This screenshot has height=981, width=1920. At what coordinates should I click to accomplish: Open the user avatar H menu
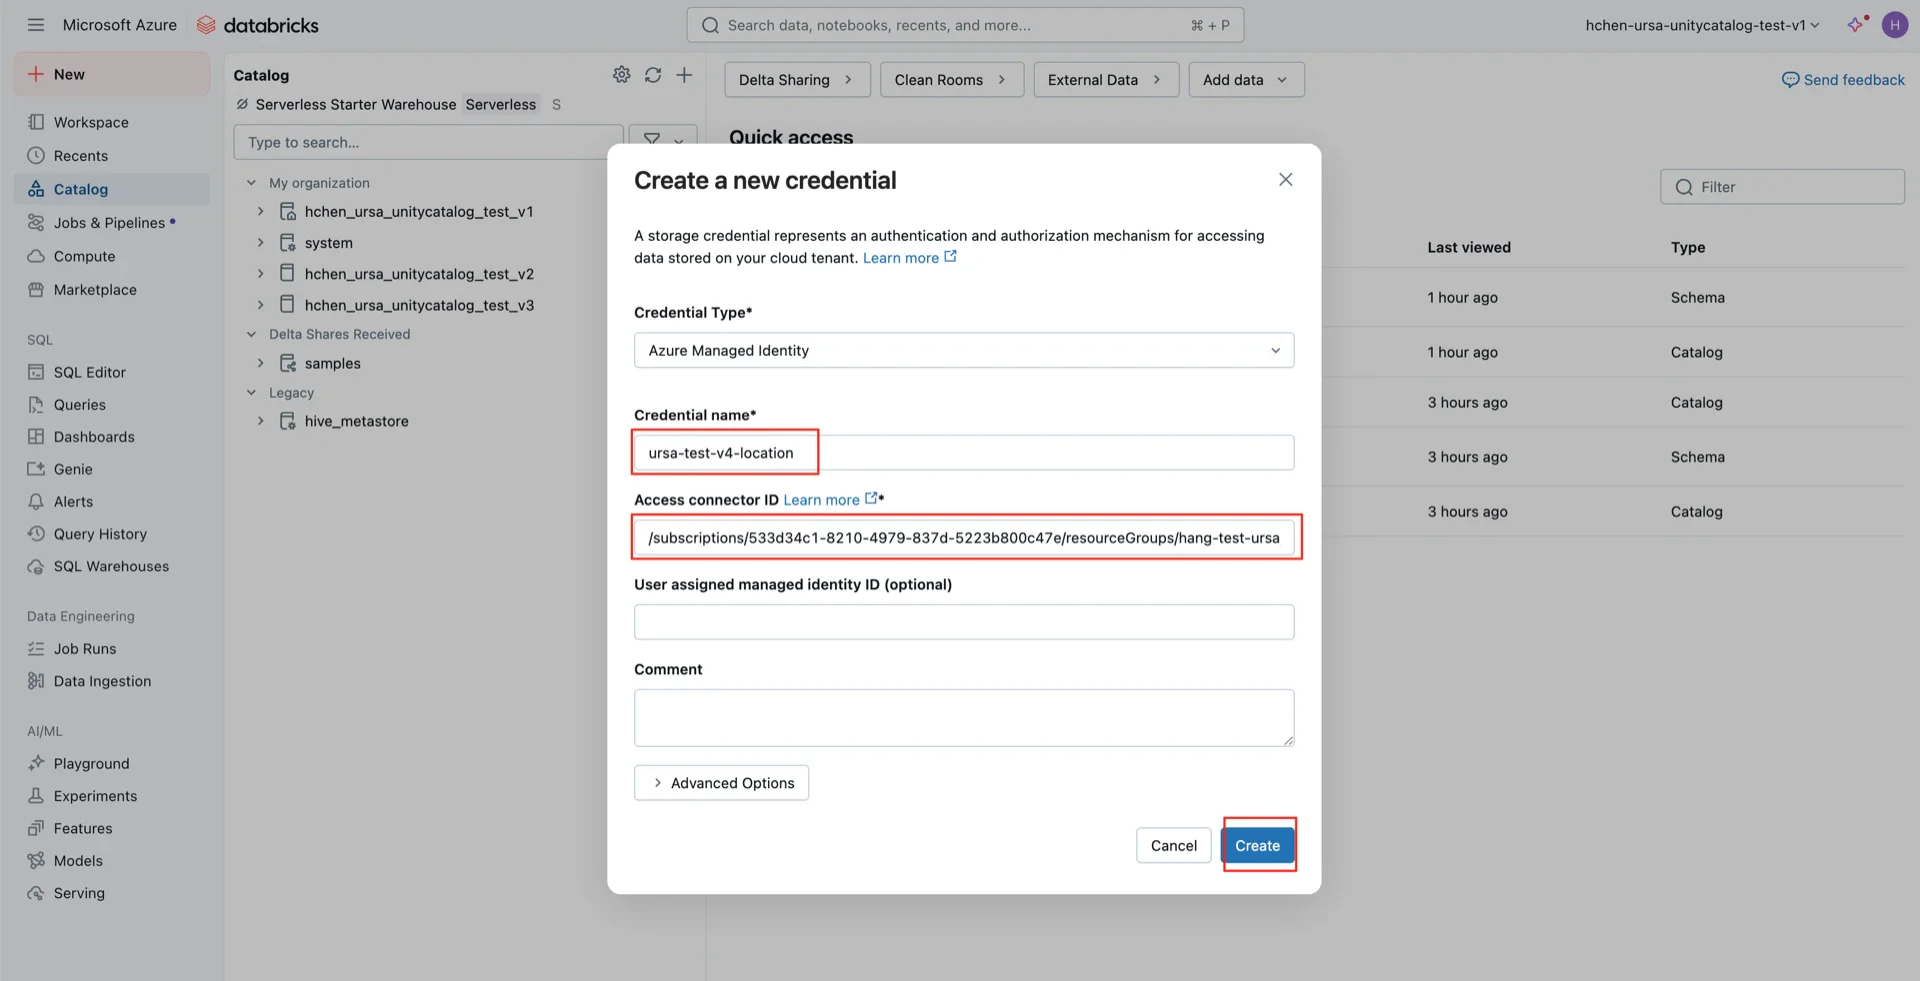click(x=1894, y=25)
